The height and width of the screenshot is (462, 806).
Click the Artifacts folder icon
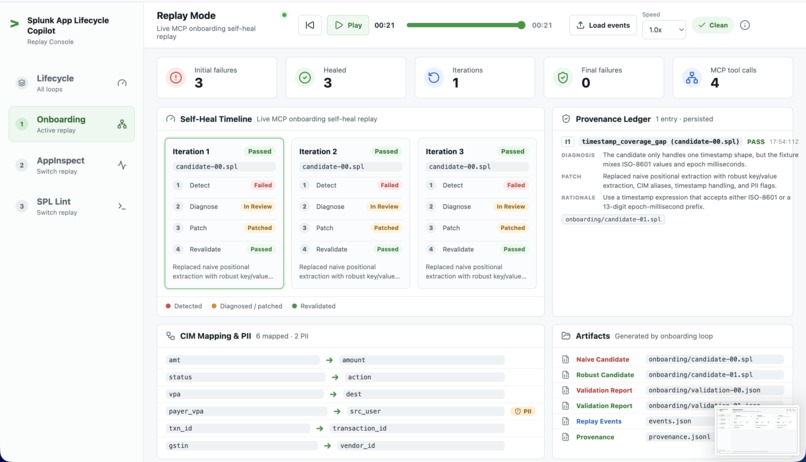point(566,336)
